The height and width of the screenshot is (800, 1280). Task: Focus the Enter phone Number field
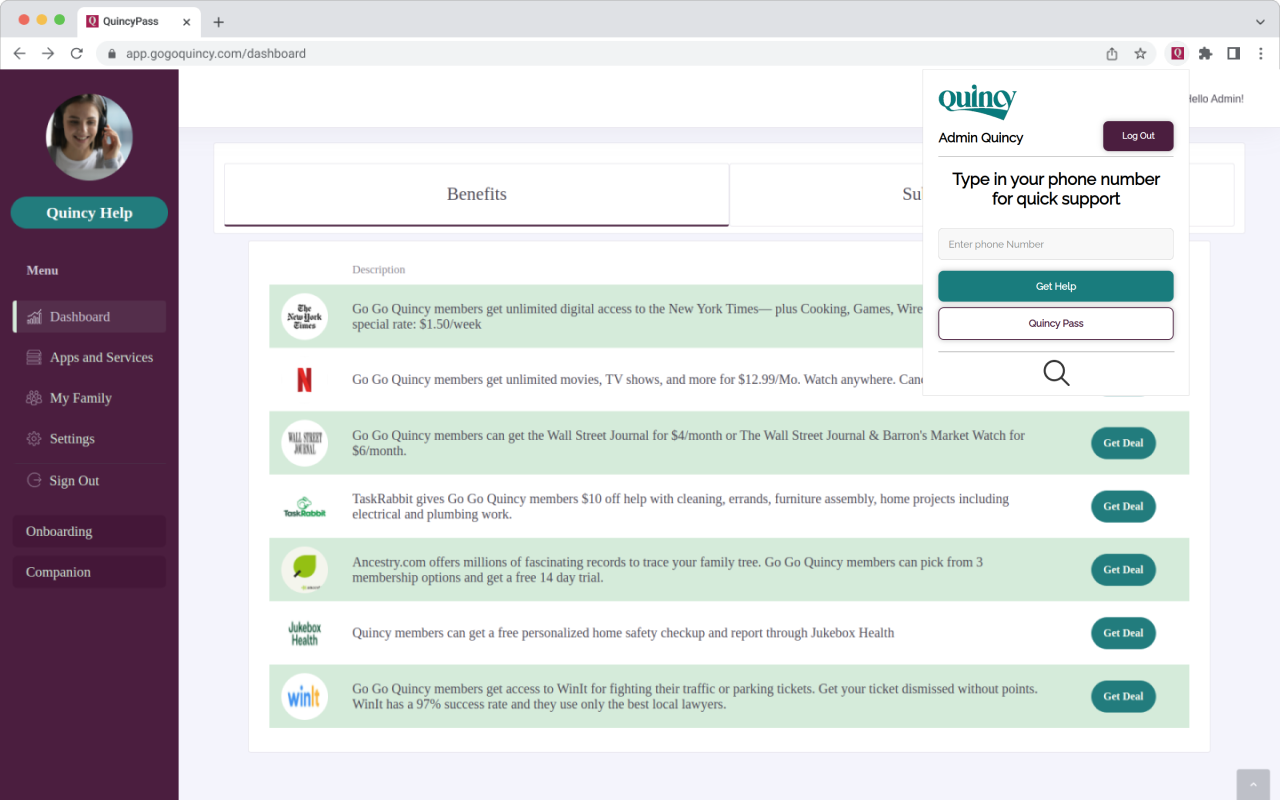click(x=1056, y=244)
